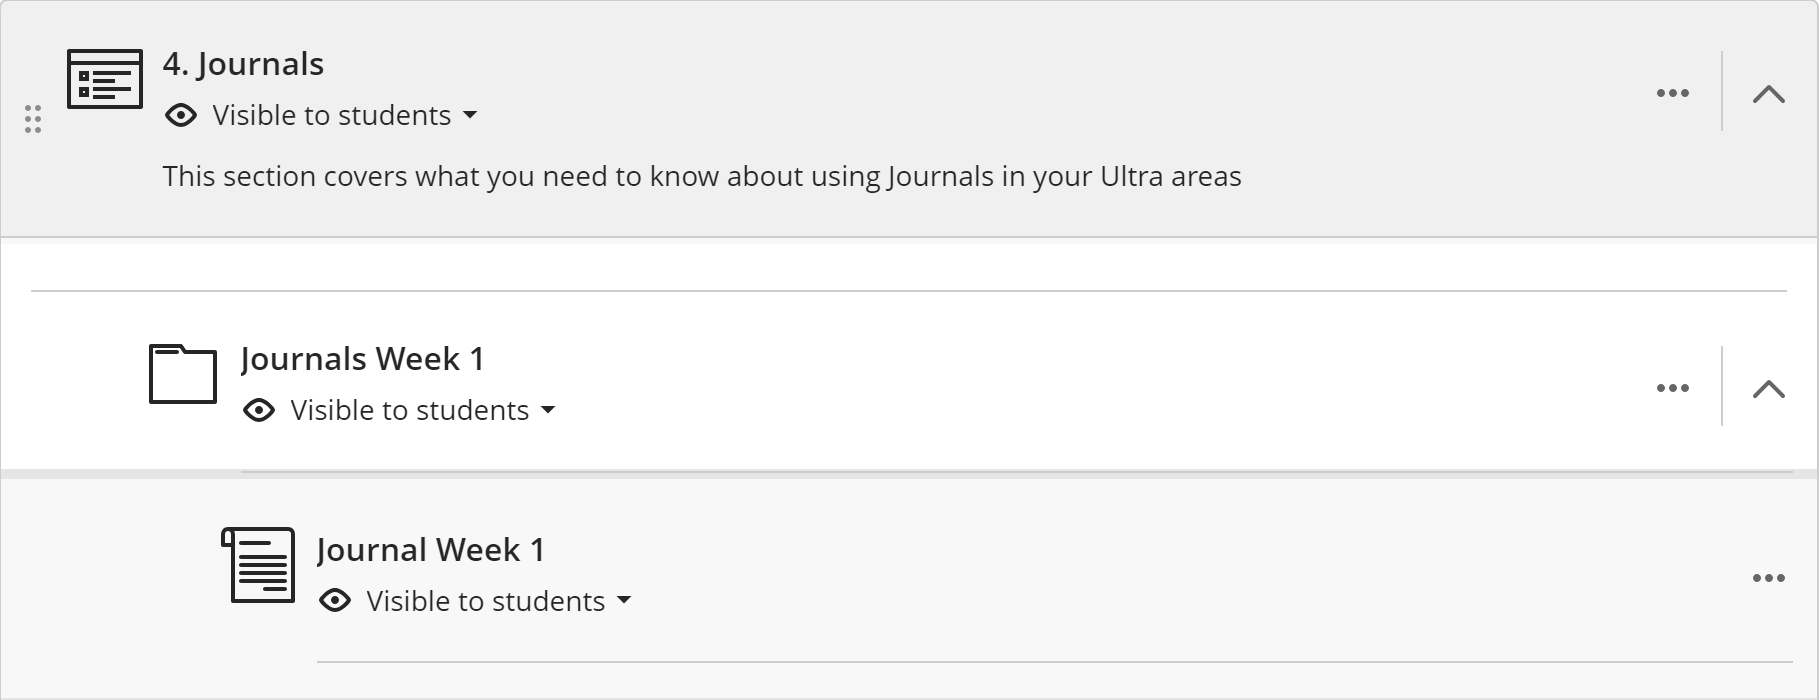
Task: Open more options for Journal Week 1 item
Action: pyautogui.click(x=1768, y=578)
